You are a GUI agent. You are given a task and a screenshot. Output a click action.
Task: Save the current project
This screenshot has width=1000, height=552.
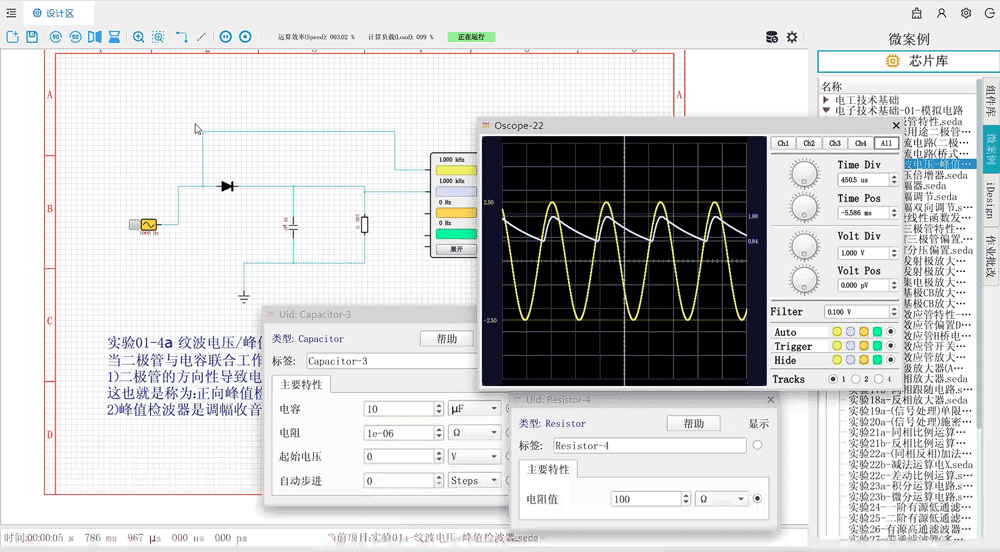(x=32, y=37)
